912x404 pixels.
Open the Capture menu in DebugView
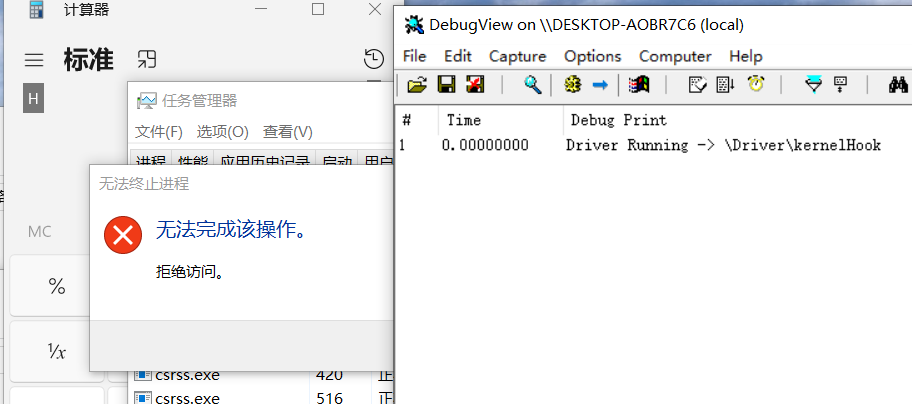518,56
